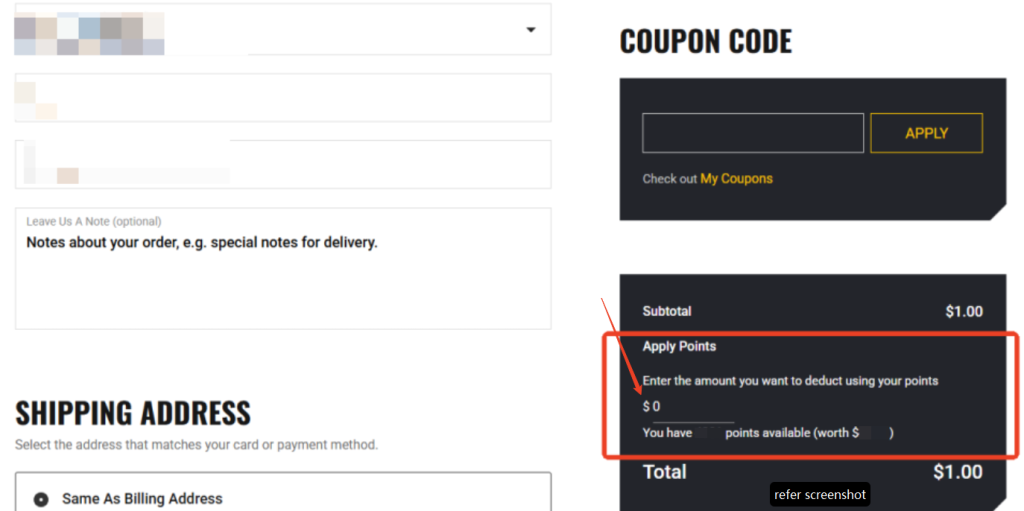Click the points deduction amount field
The height and width of the screenshot is (511, 1024).
tap(690, 407)
